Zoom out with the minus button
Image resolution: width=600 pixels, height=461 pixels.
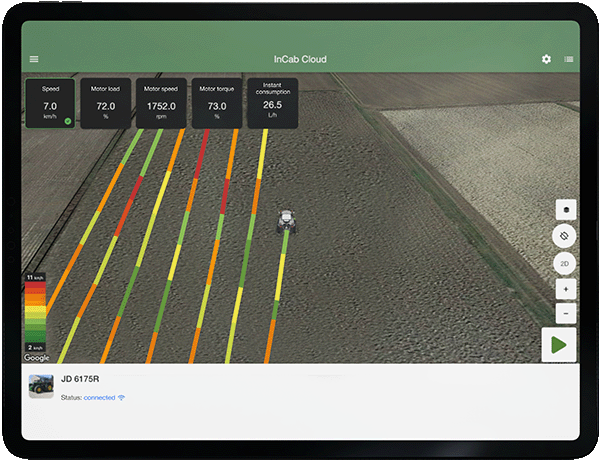click(566, 314)
